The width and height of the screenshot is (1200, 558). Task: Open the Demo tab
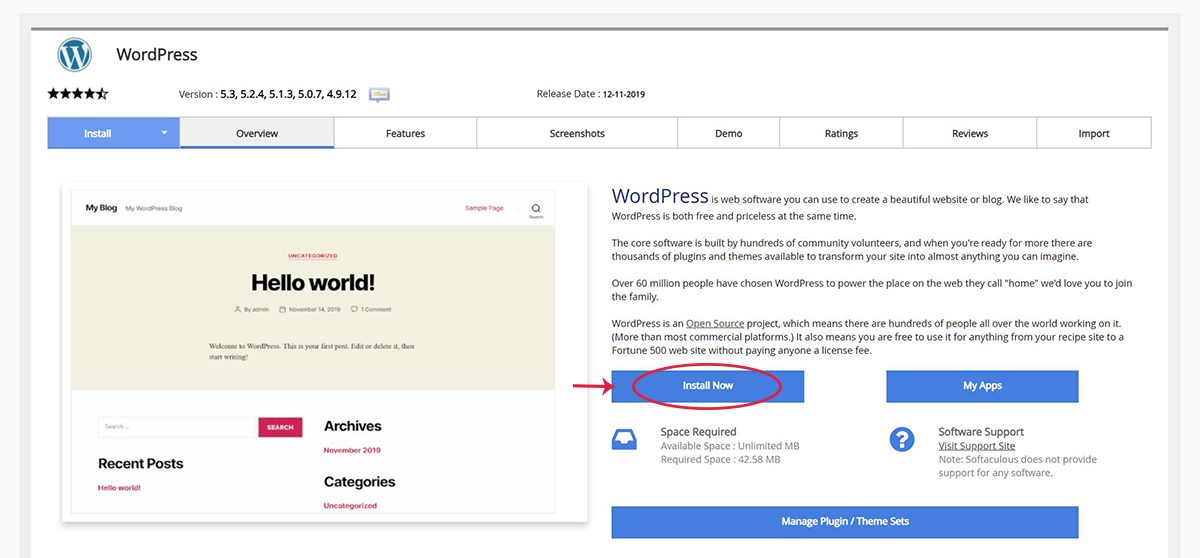coord(728,133)
